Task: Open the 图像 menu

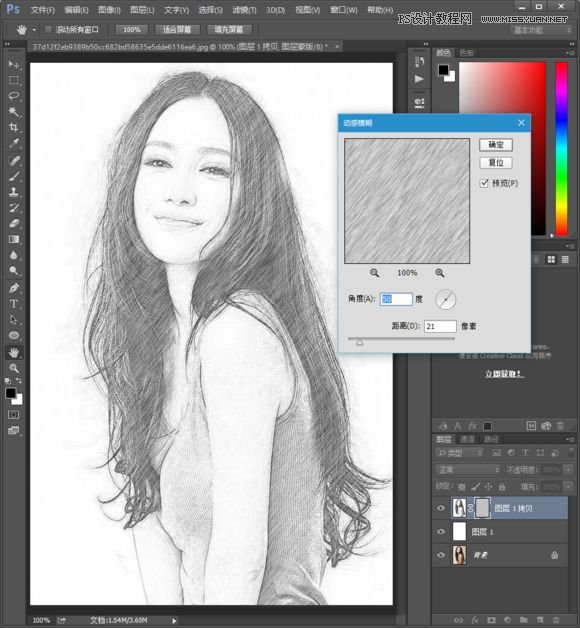Action: pos(109,10)
